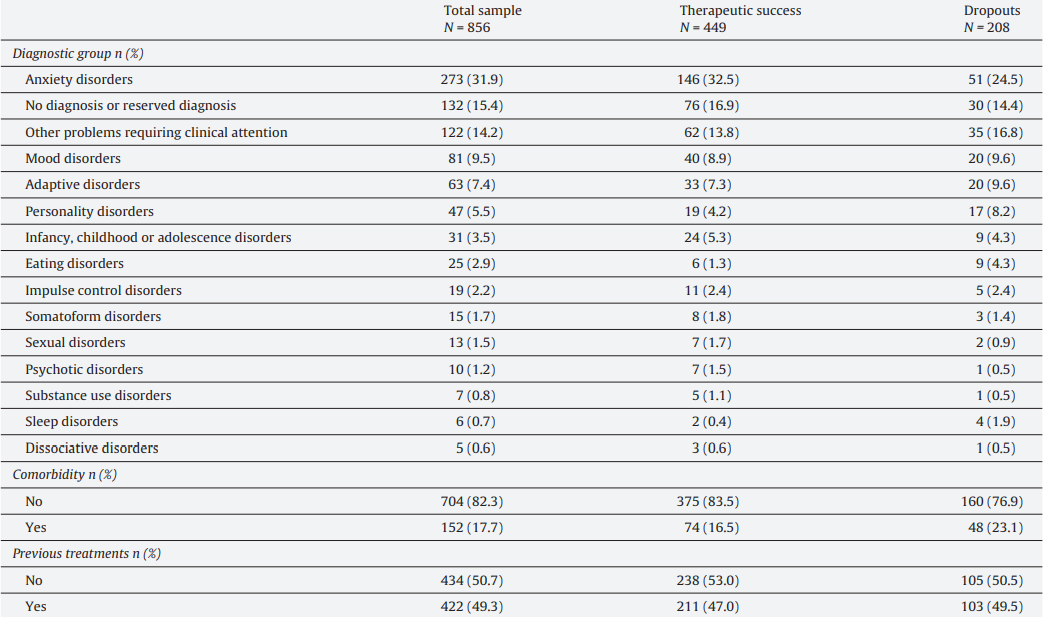Click "No diagnosis or reserved diagnosis" row label

(x=131, y=105)
